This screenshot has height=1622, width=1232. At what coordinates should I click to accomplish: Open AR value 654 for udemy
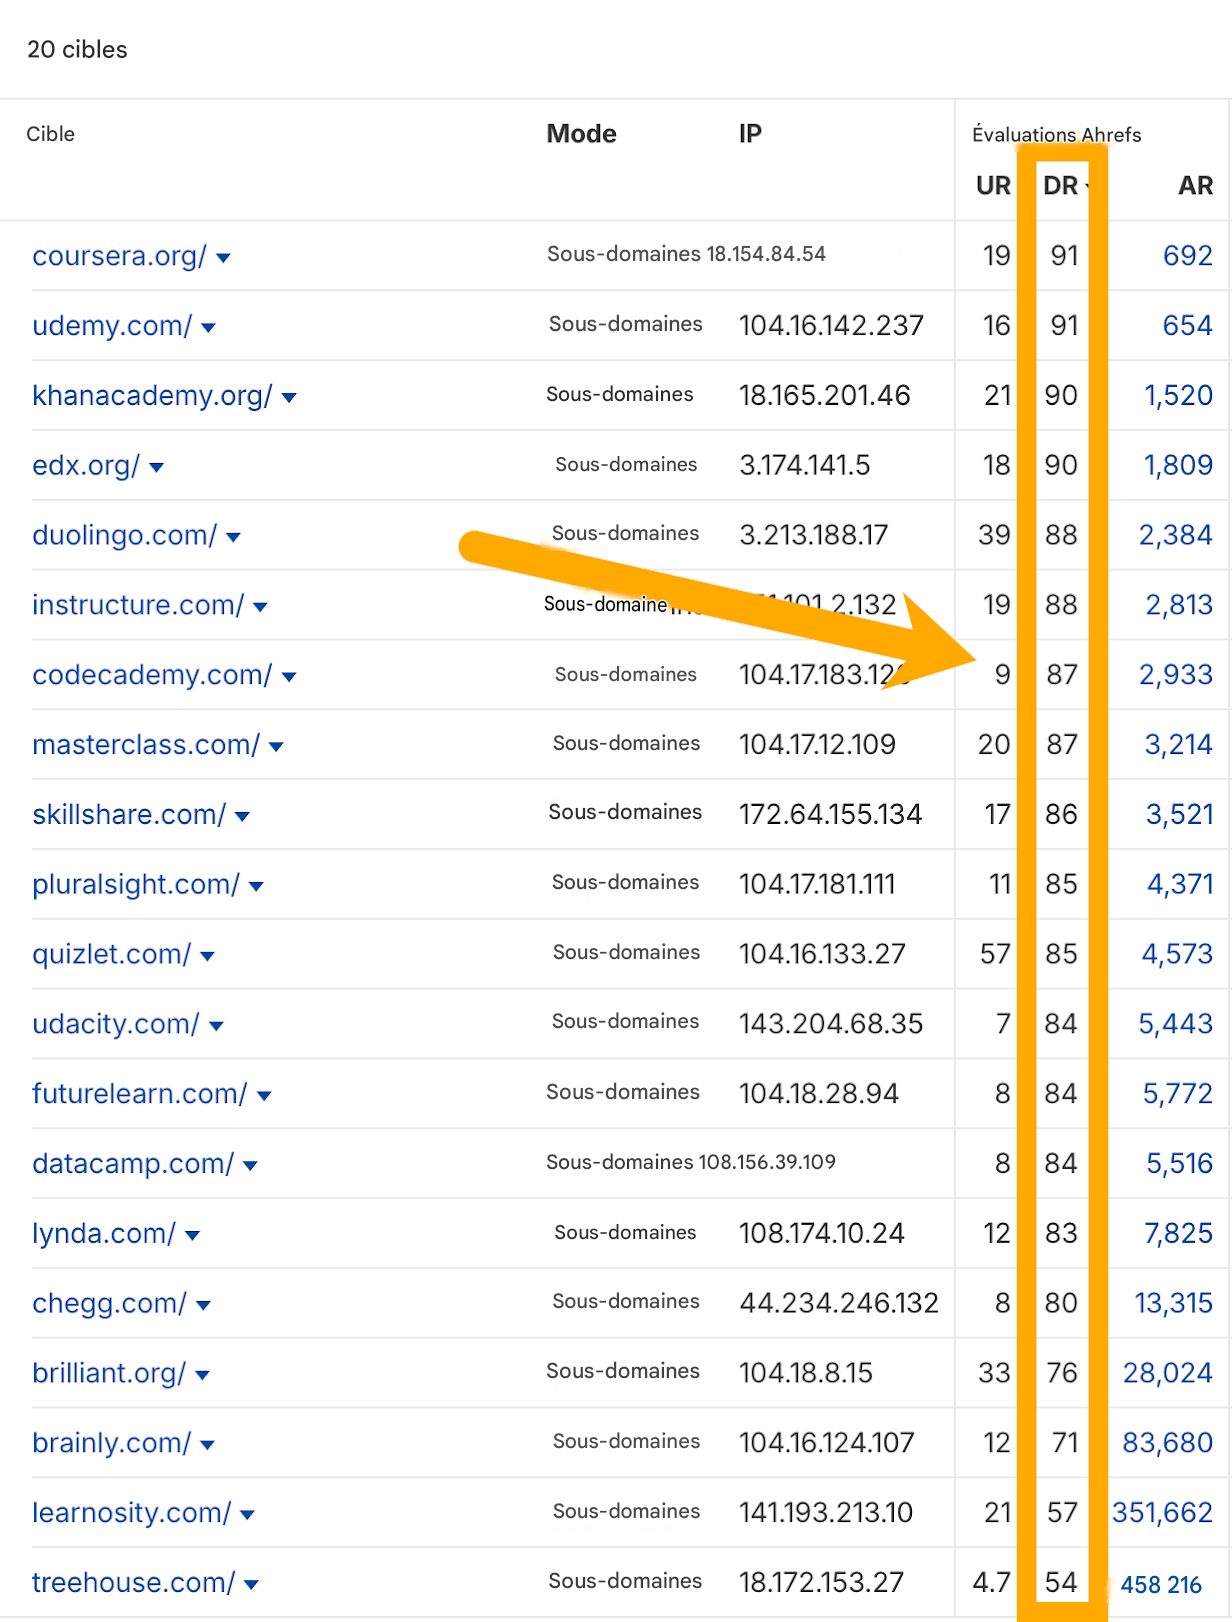(x=1187, y=326)
